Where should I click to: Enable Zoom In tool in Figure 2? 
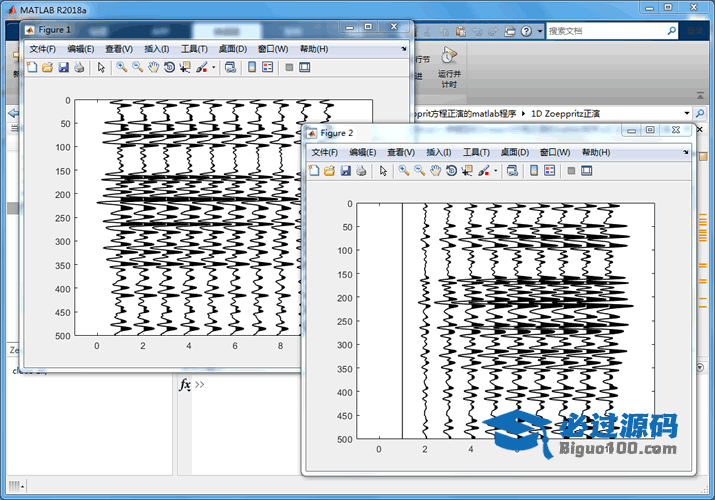[404, 171]
